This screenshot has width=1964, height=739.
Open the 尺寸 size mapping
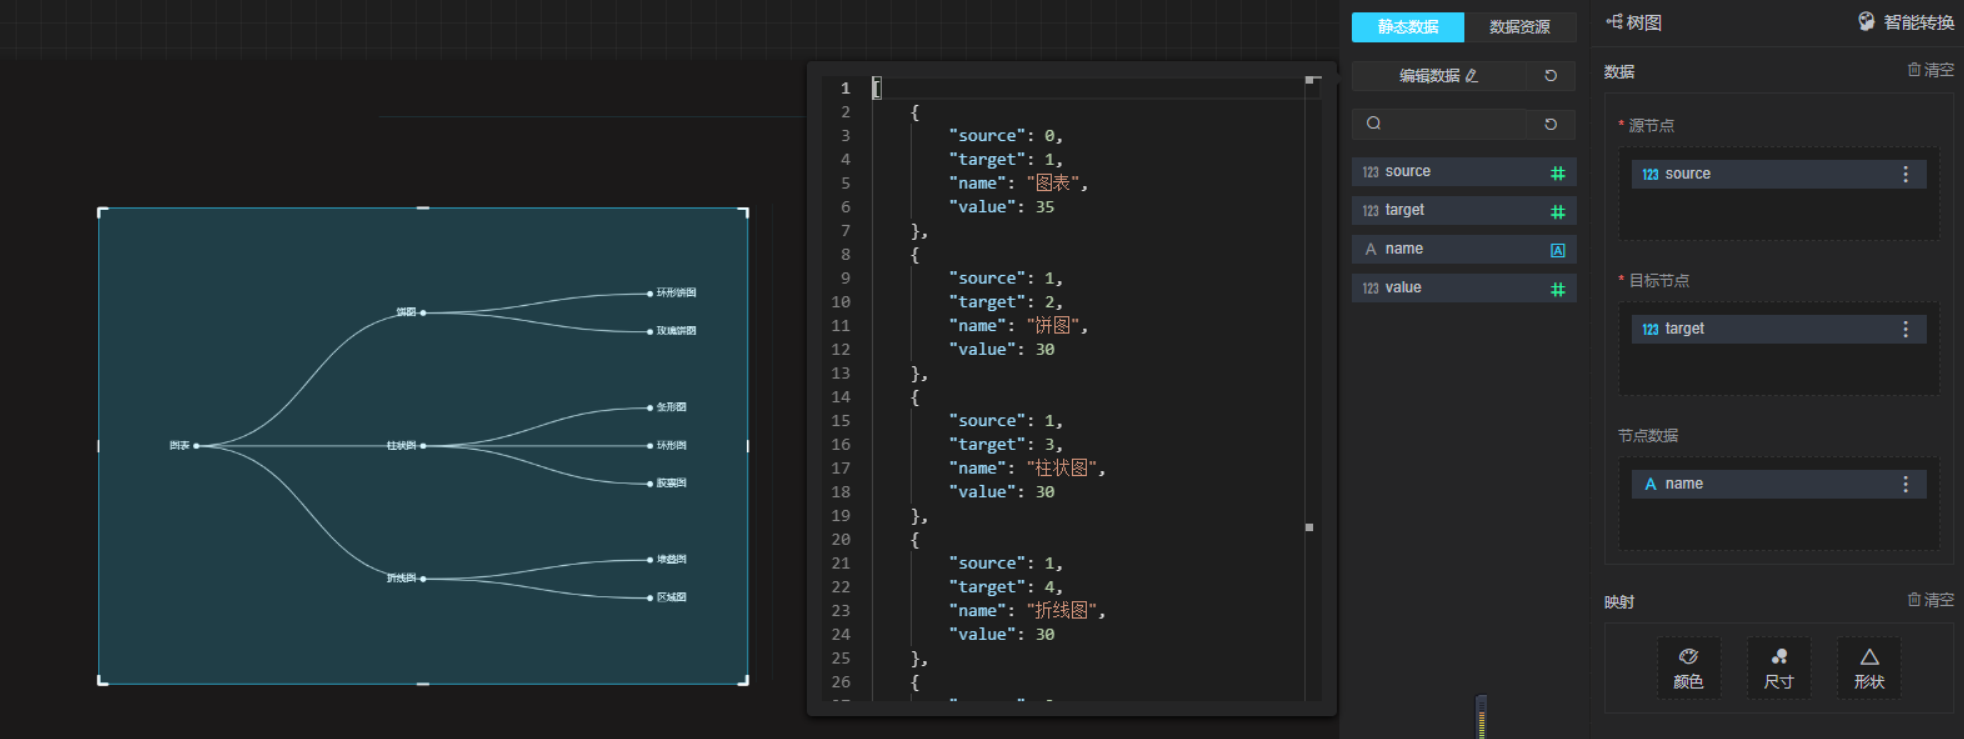1778,668
